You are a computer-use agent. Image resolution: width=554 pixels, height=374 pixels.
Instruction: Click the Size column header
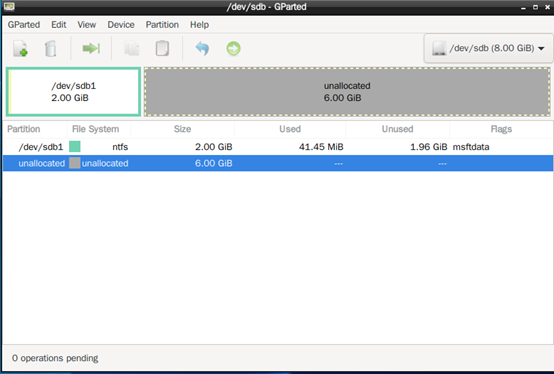(x=182, y=129)
